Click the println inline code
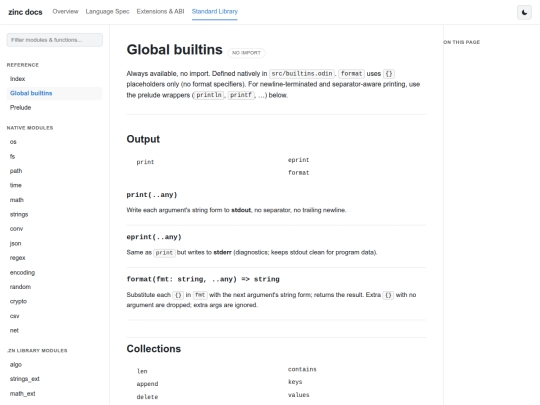Image resolution: width=540 pixels, height=405 pixels. pos(209,95)
